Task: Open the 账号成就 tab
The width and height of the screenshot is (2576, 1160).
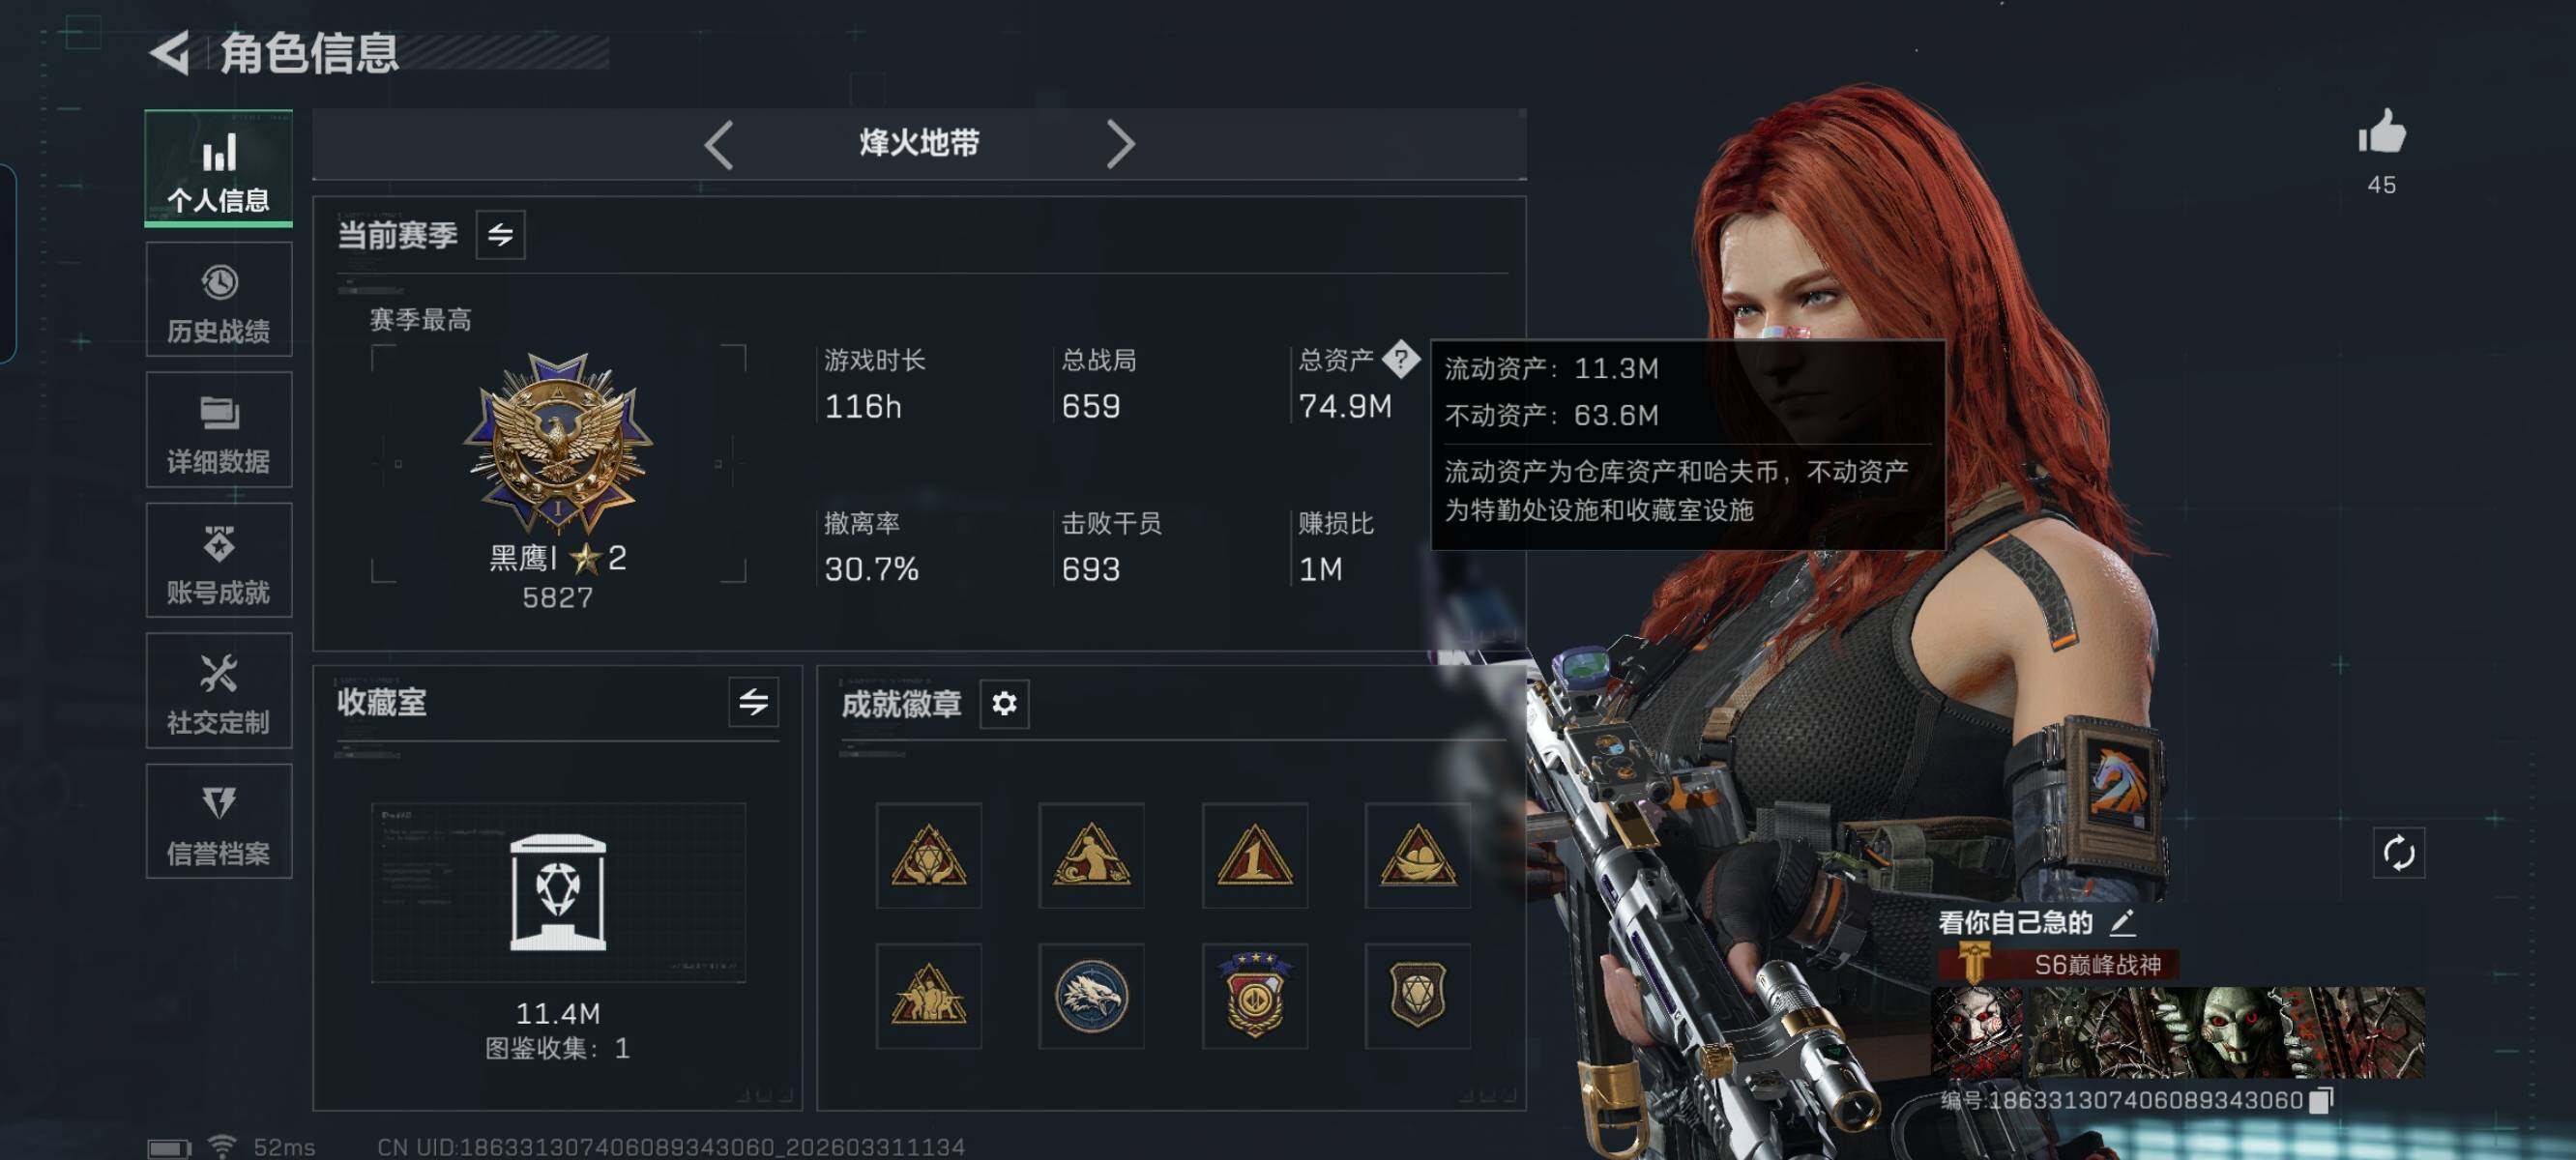Action: tap(219, 560)
